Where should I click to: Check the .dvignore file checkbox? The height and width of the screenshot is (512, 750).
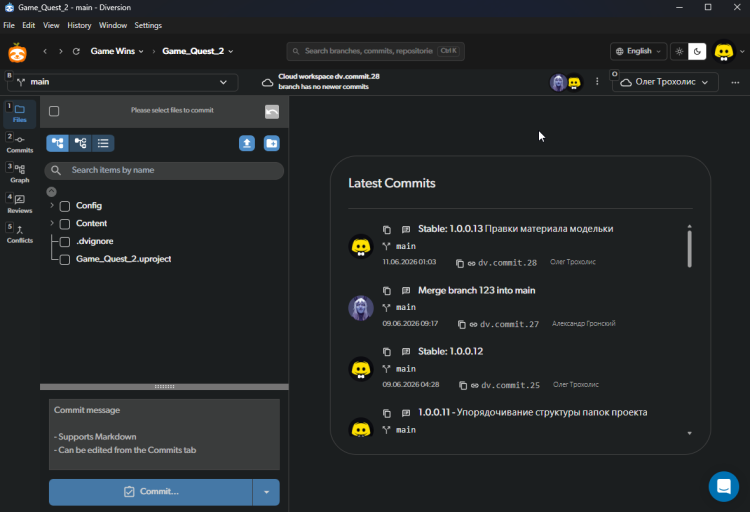click(65, 242)
